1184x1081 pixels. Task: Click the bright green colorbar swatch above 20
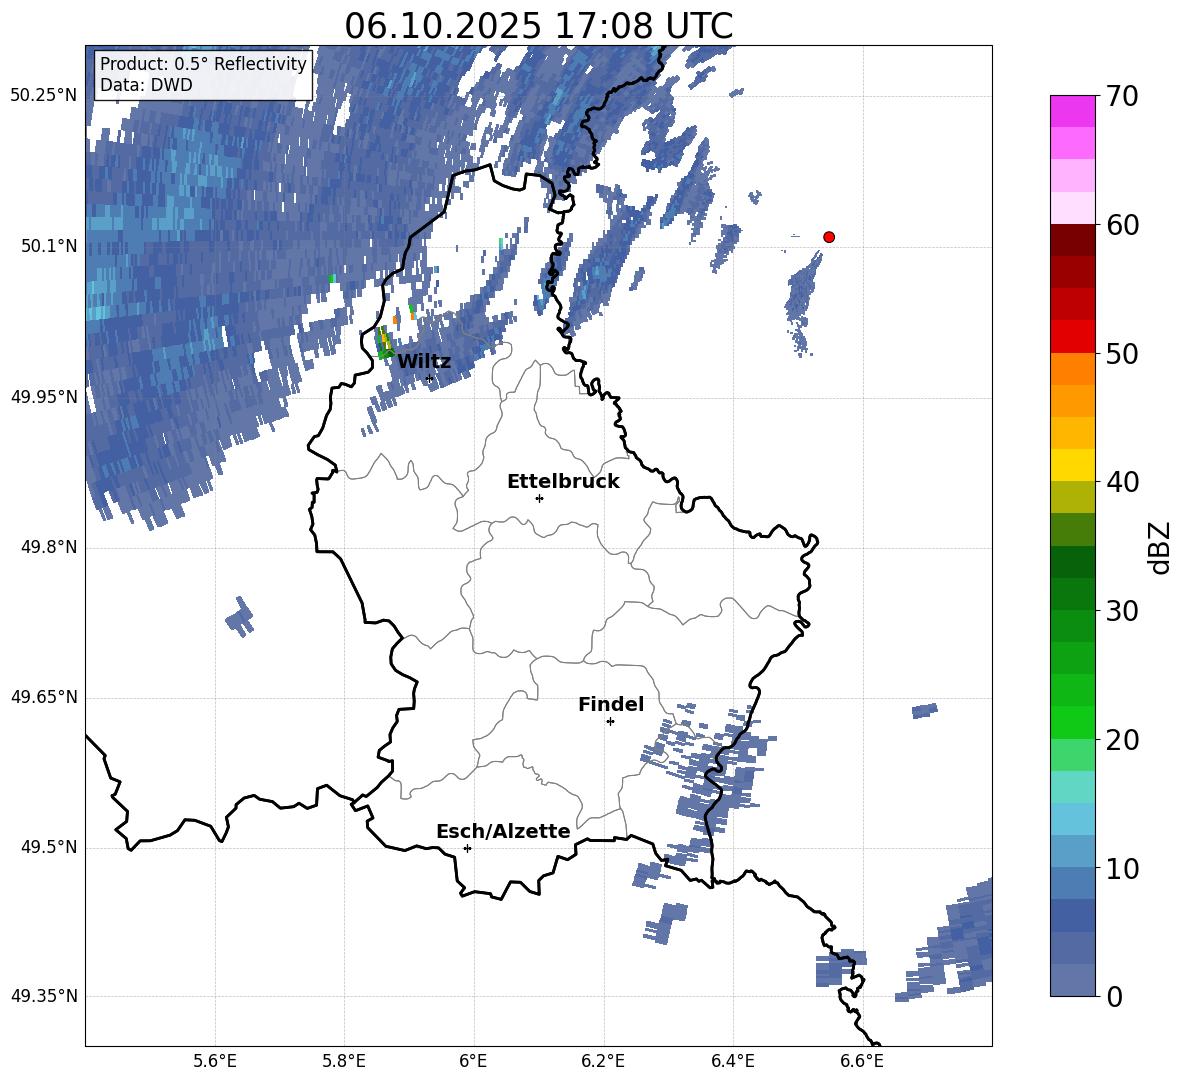1072,722
